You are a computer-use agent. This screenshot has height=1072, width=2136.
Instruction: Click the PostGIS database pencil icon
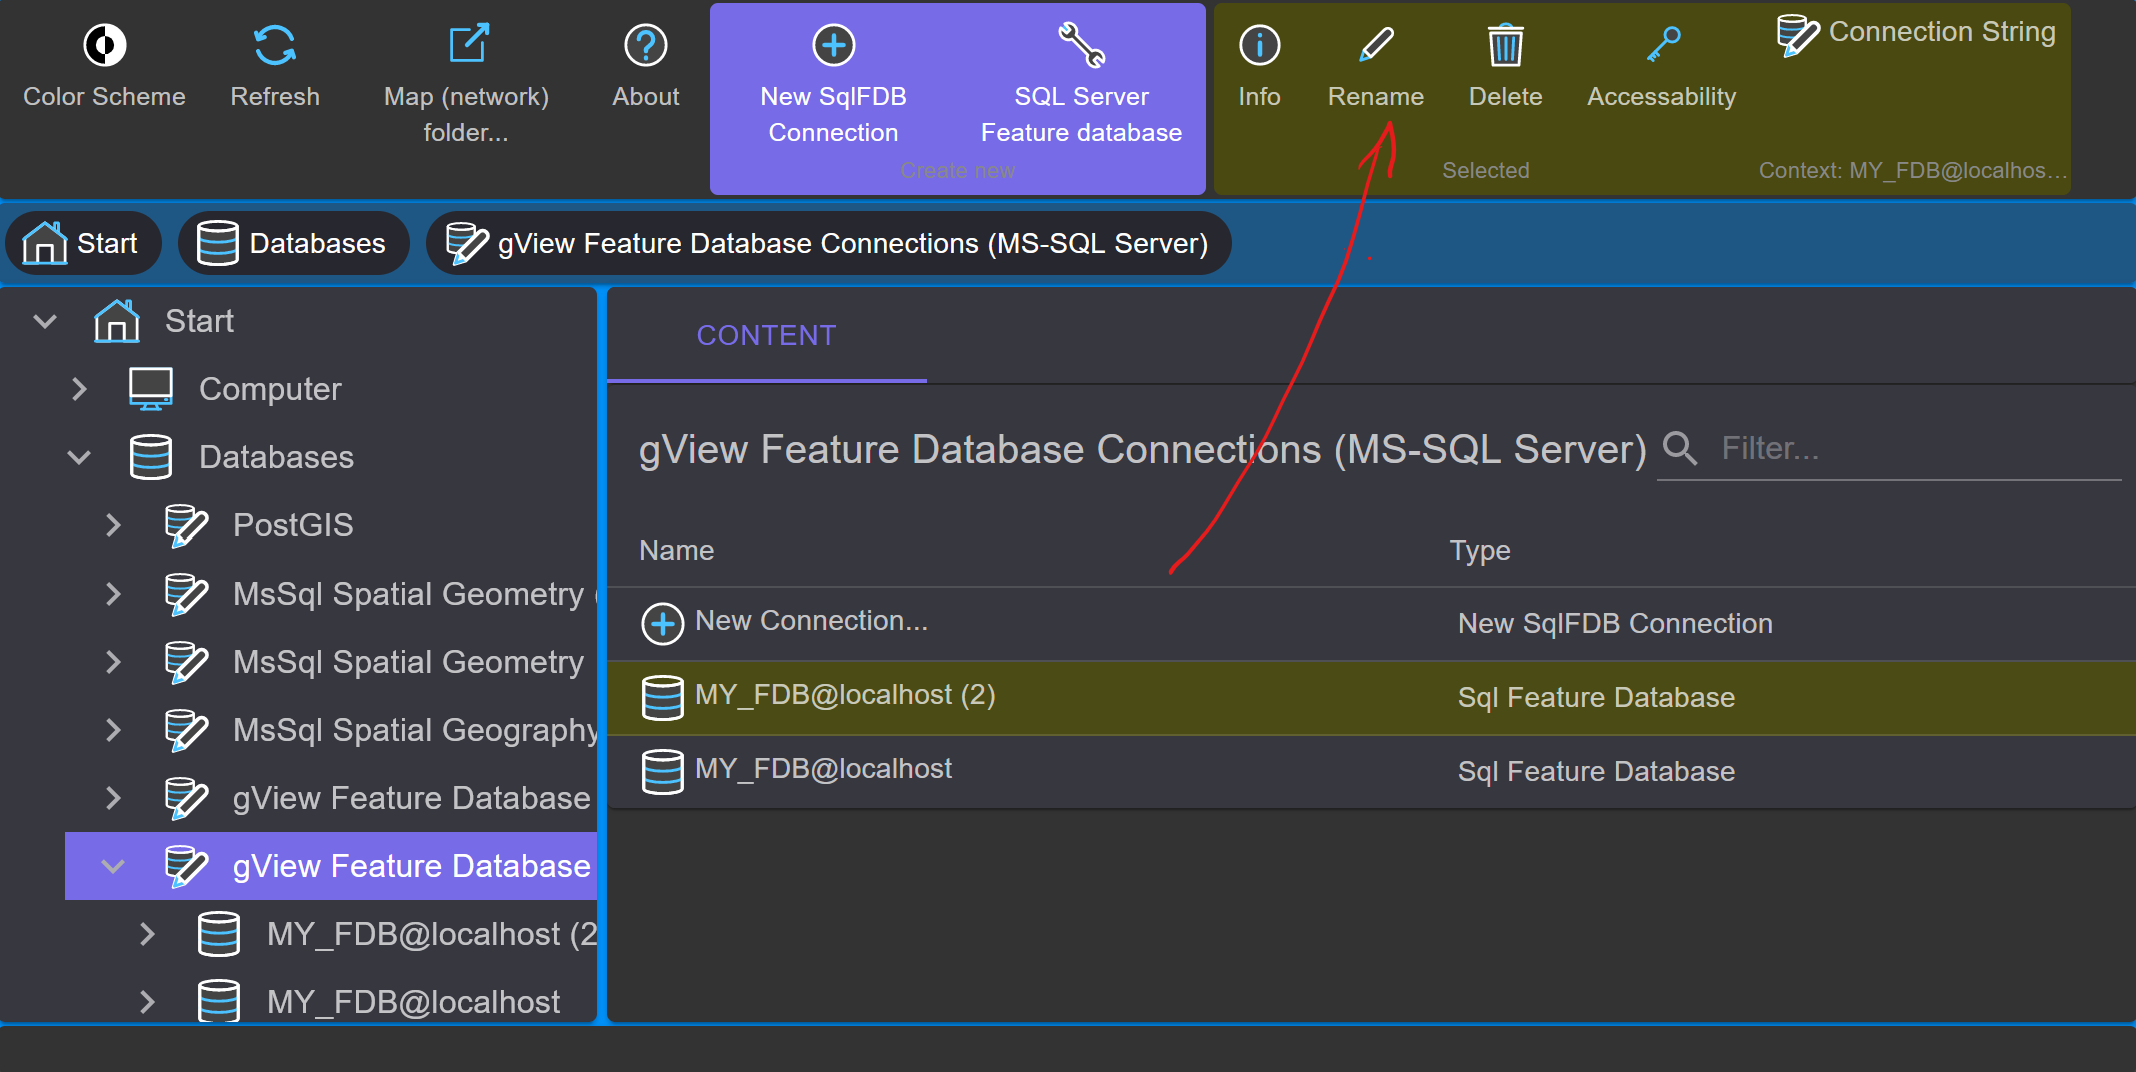(186, 525)
